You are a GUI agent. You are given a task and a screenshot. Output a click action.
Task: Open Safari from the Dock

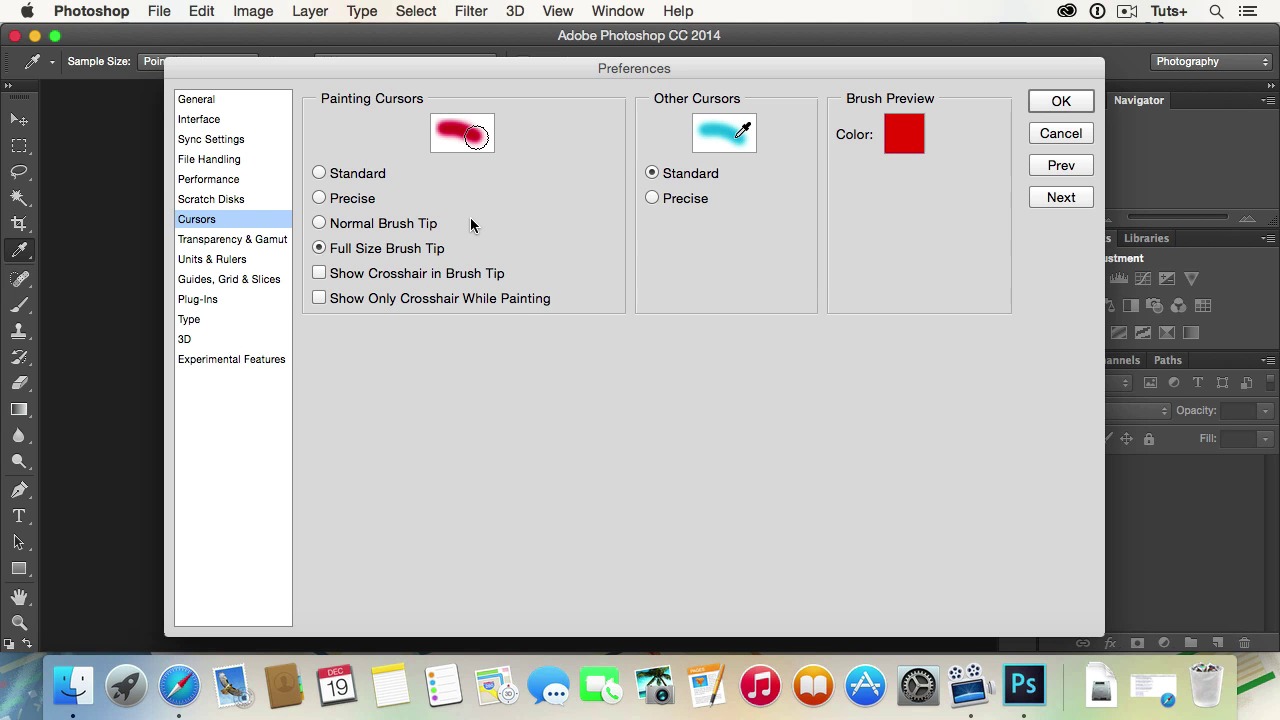[x=179, y=686]
